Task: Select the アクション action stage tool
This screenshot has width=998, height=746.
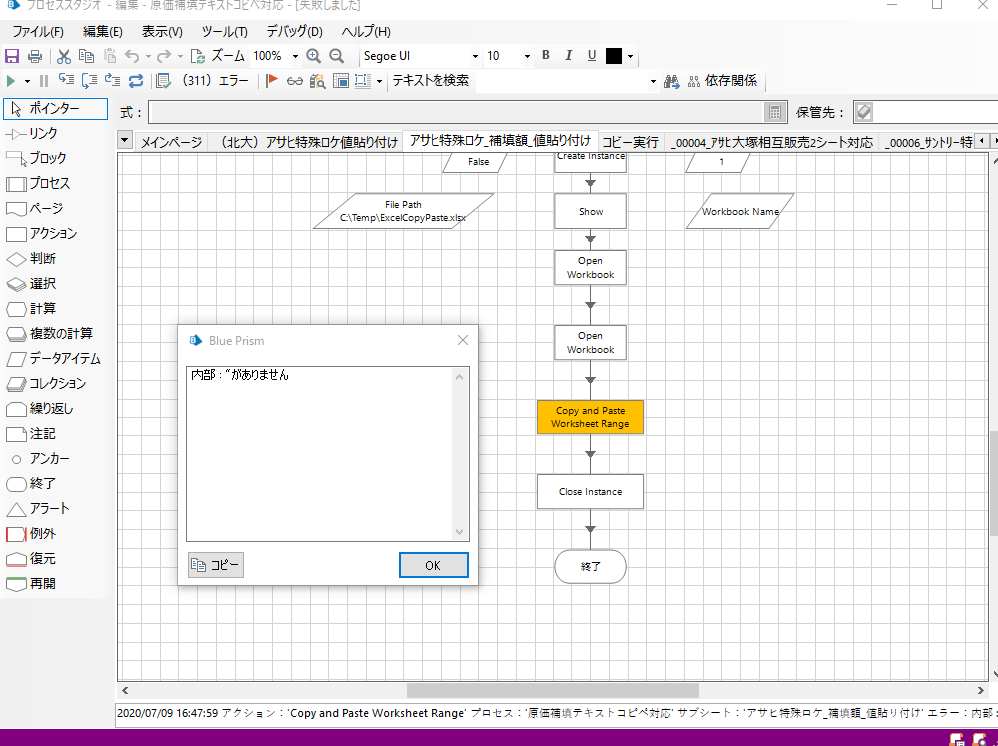Action: click(x=41, y=234)
